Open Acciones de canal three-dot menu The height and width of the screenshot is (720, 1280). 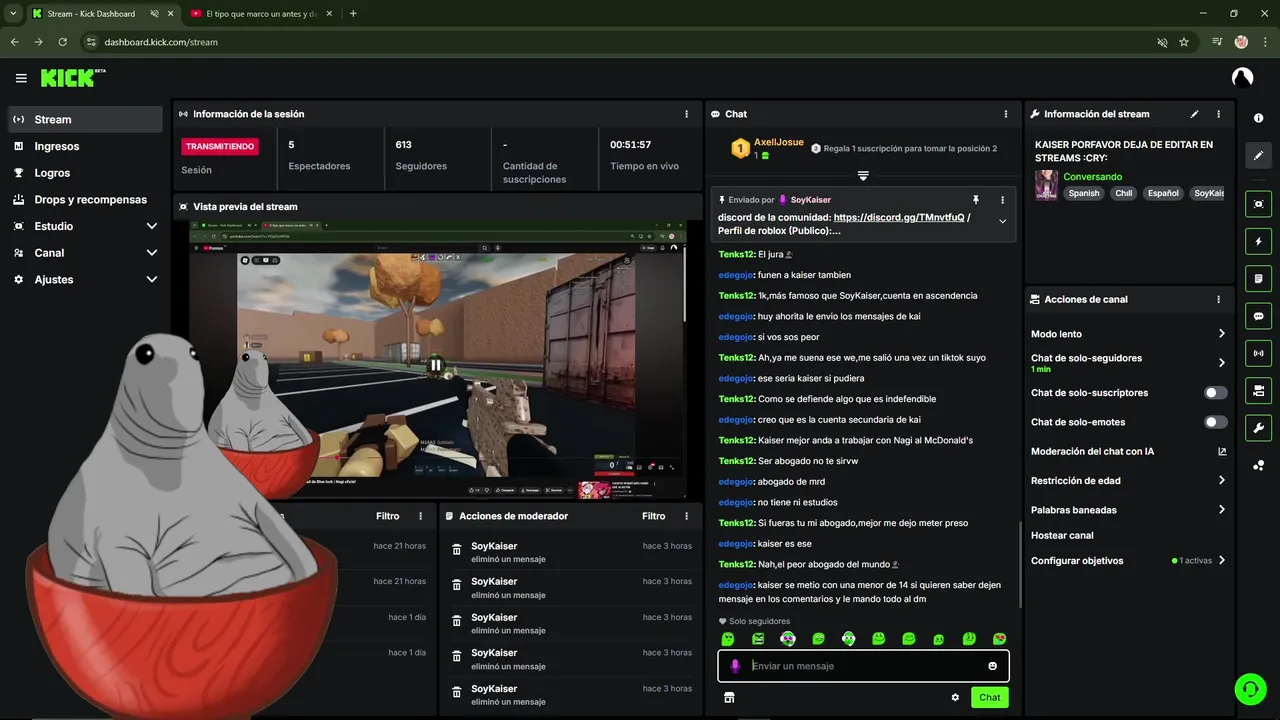[x=1218, y=299]
